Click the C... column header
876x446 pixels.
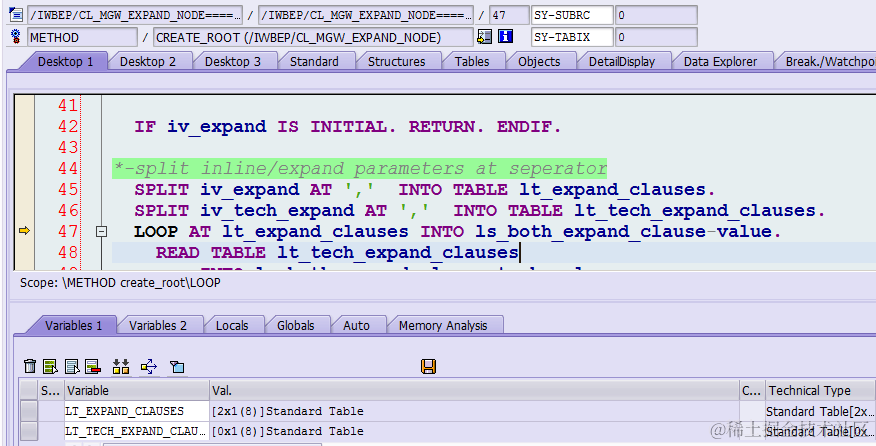click(752, 390)
